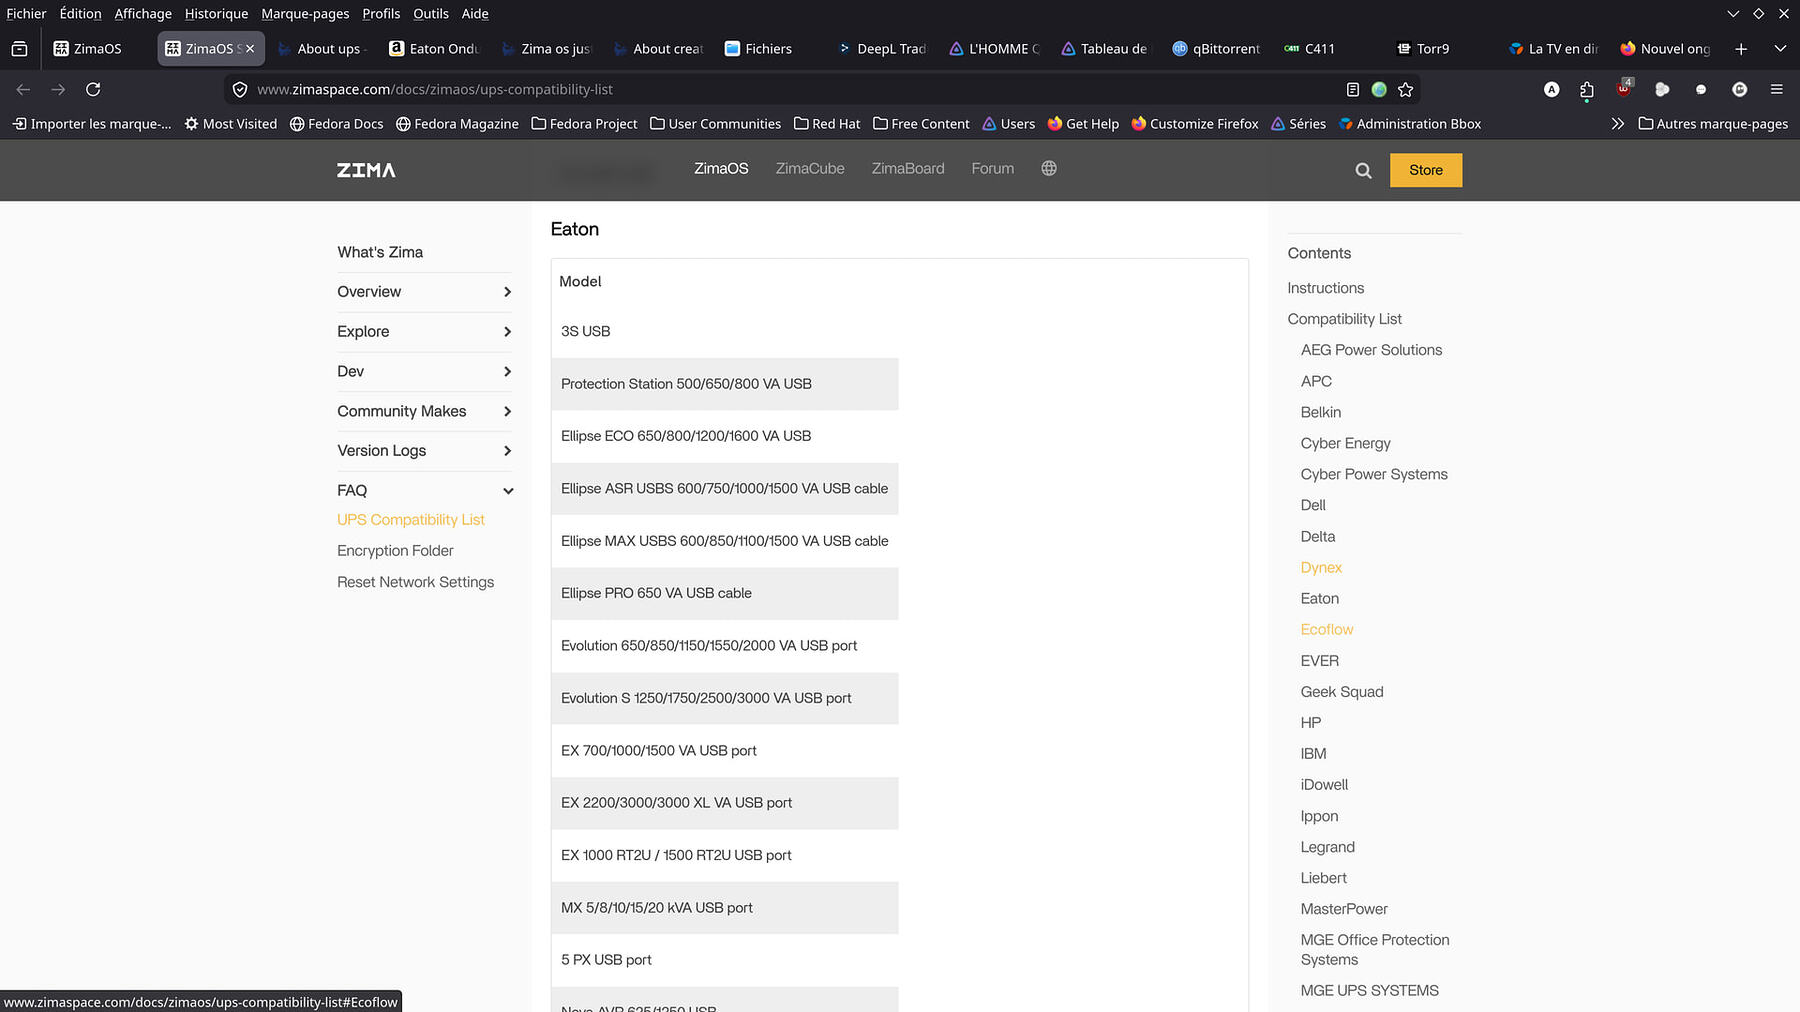Viewport: 1800px width, 1012px height.
Task: Open the Séries bookmark
Action: 1298,124
